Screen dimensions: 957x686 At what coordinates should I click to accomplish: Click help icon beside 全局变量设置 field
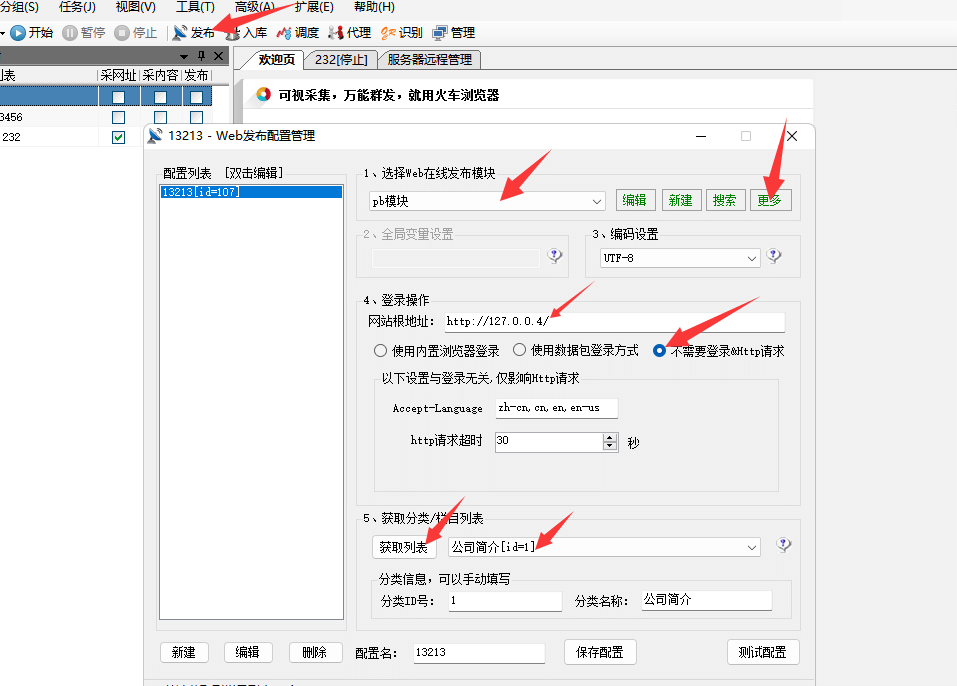(x=555, y=256)
